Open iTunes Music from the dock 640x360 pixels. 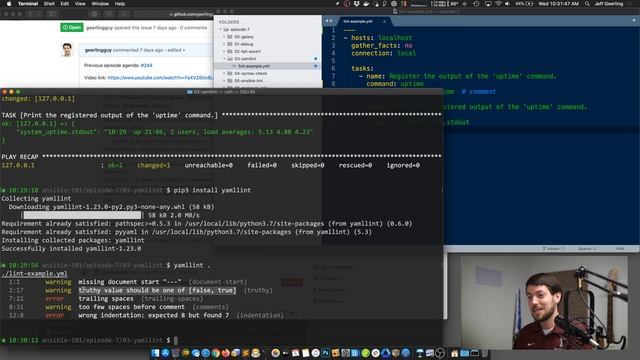(316, 353)
